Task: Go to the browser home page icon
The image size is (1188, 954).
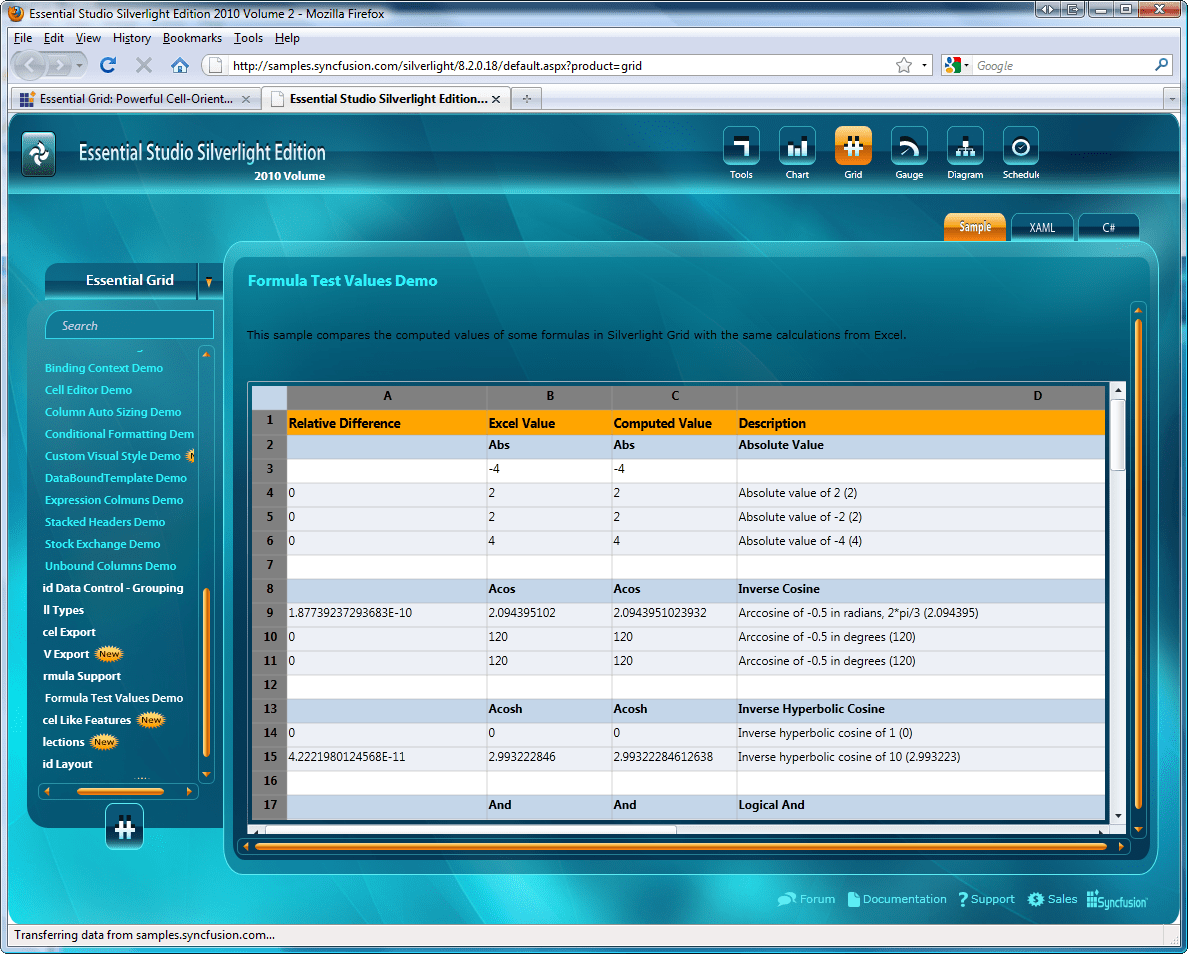Action: point(180,65)
